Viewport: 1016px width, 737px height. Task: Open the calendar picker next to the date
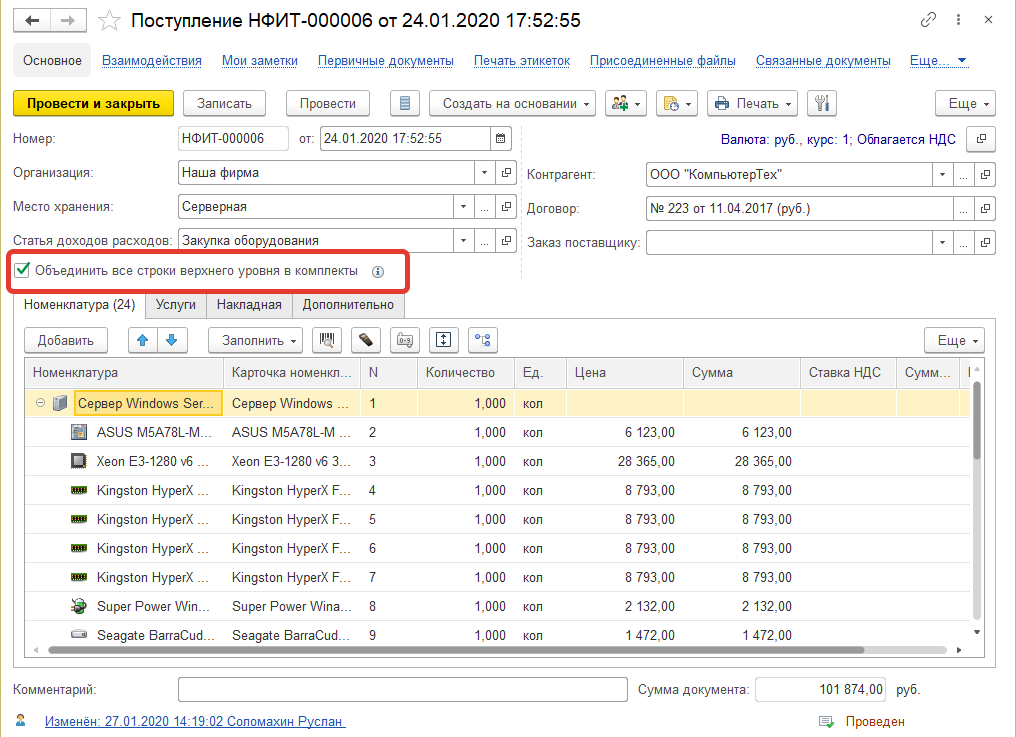502,139
